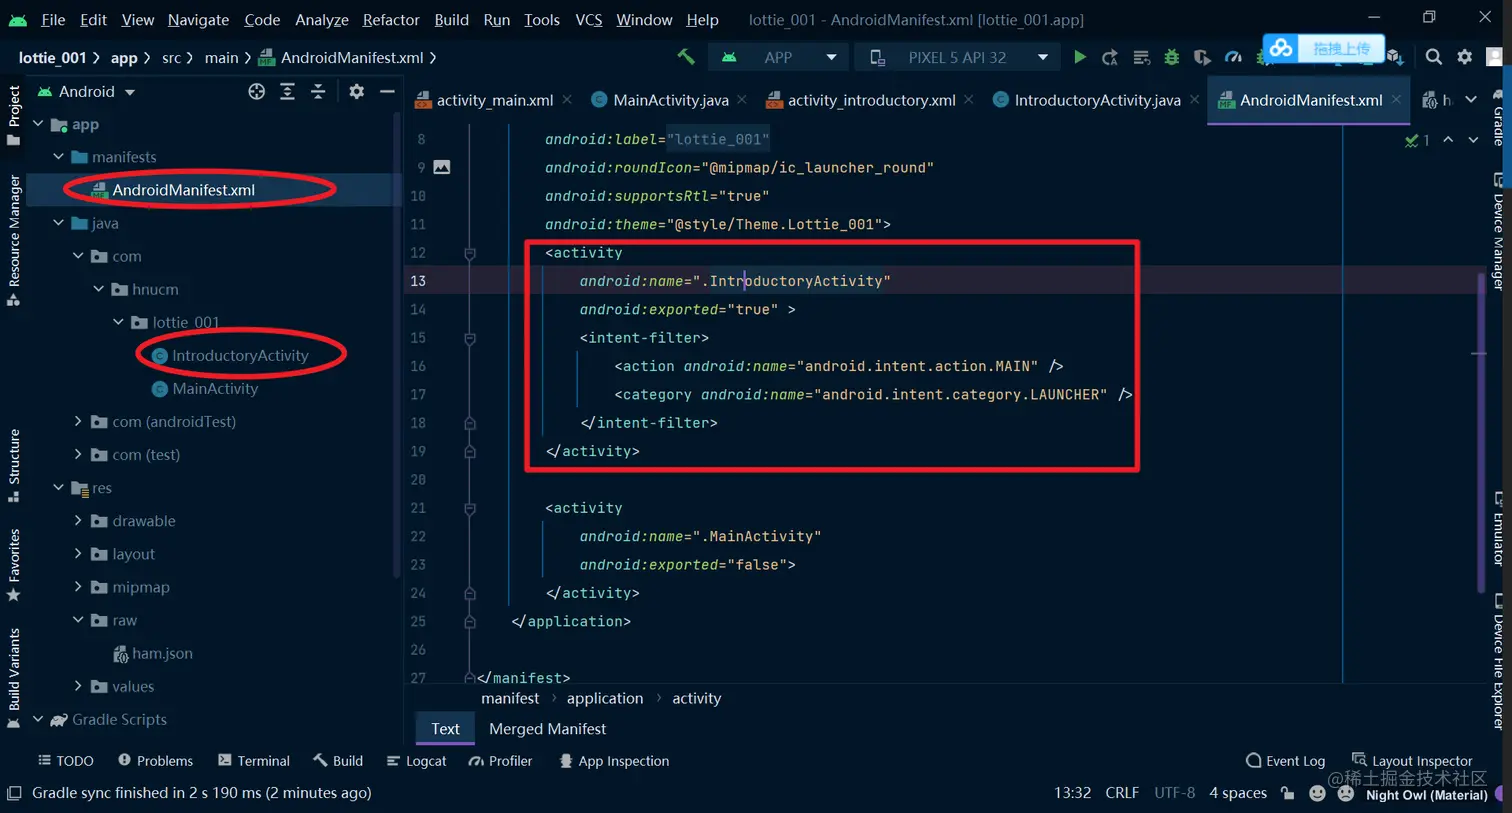The width and height of the screenshot is (1512, 813).
Task: Switch to Merged Manifest view tab
Action: 547,729
